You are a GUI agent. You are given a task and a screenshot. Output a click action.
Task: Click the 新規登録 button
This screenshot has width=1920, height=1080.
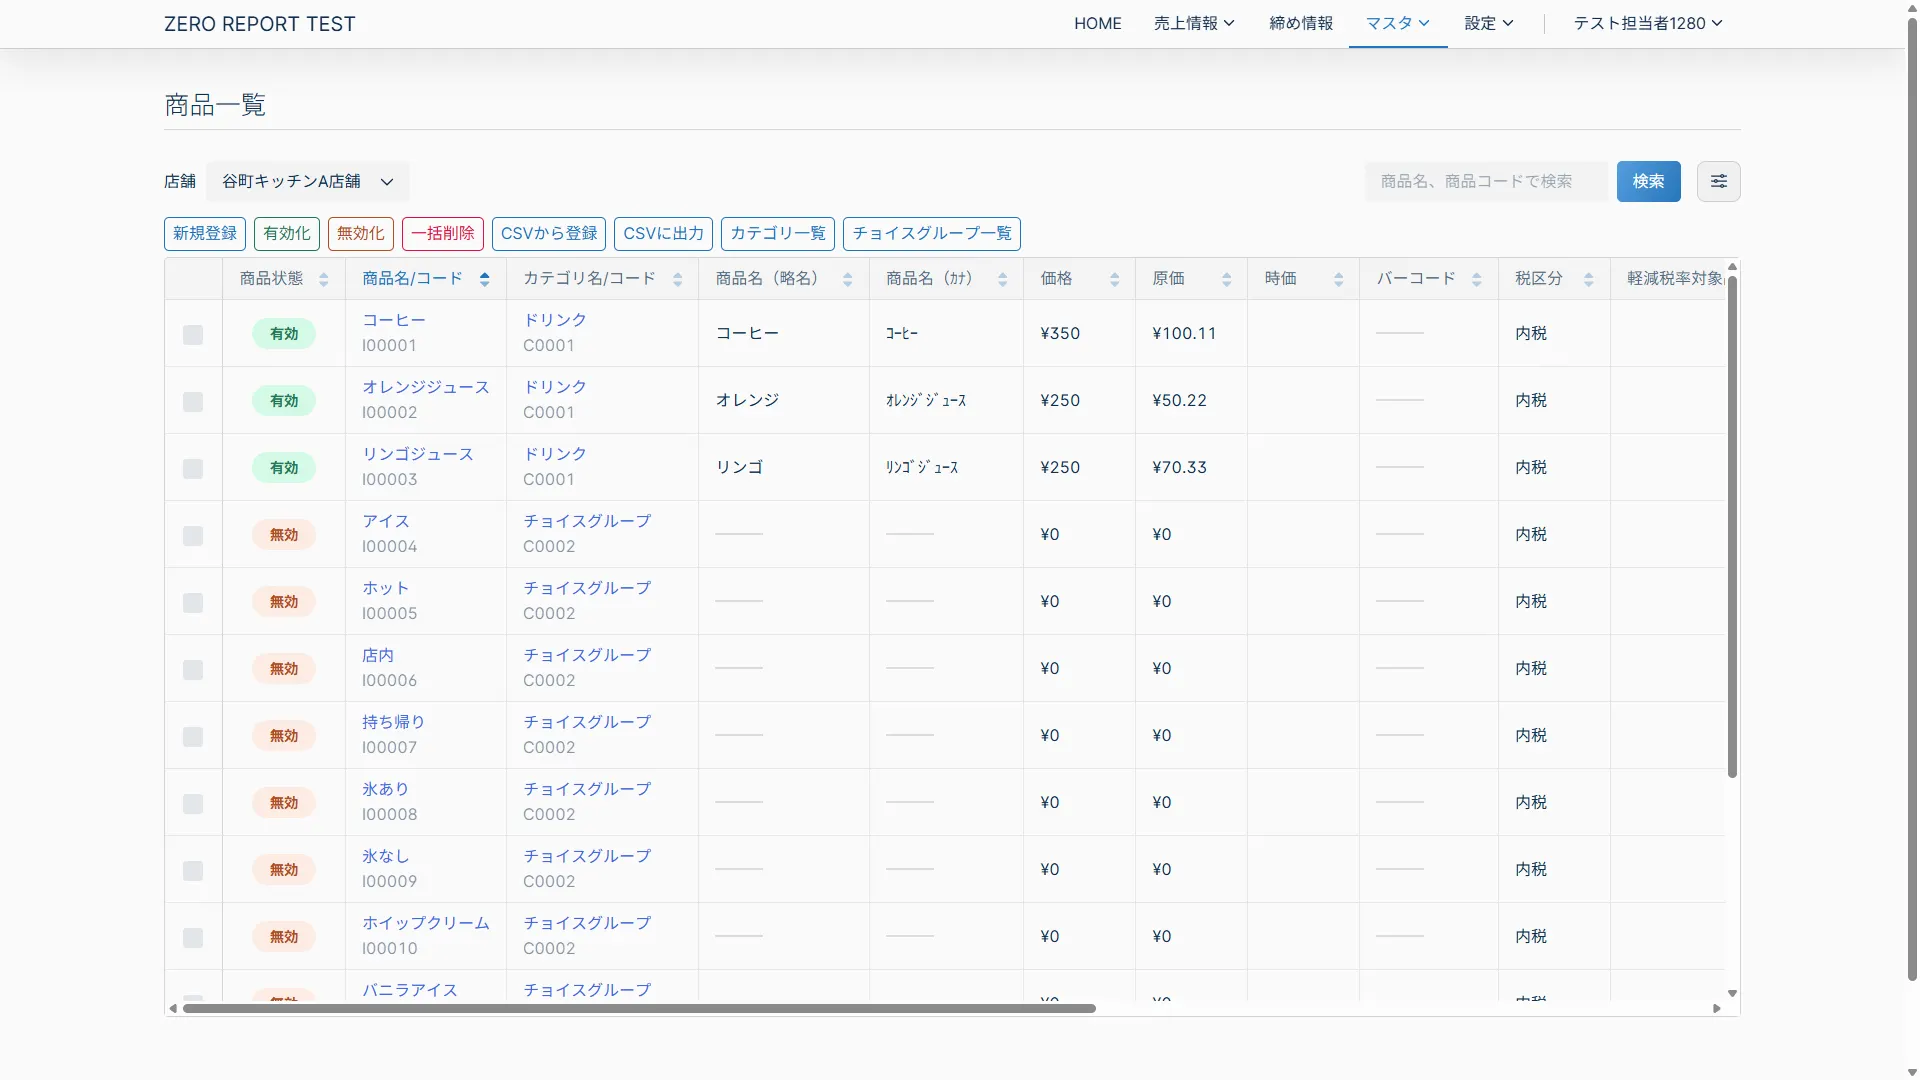pyautogui.click(x=205, y=233)
